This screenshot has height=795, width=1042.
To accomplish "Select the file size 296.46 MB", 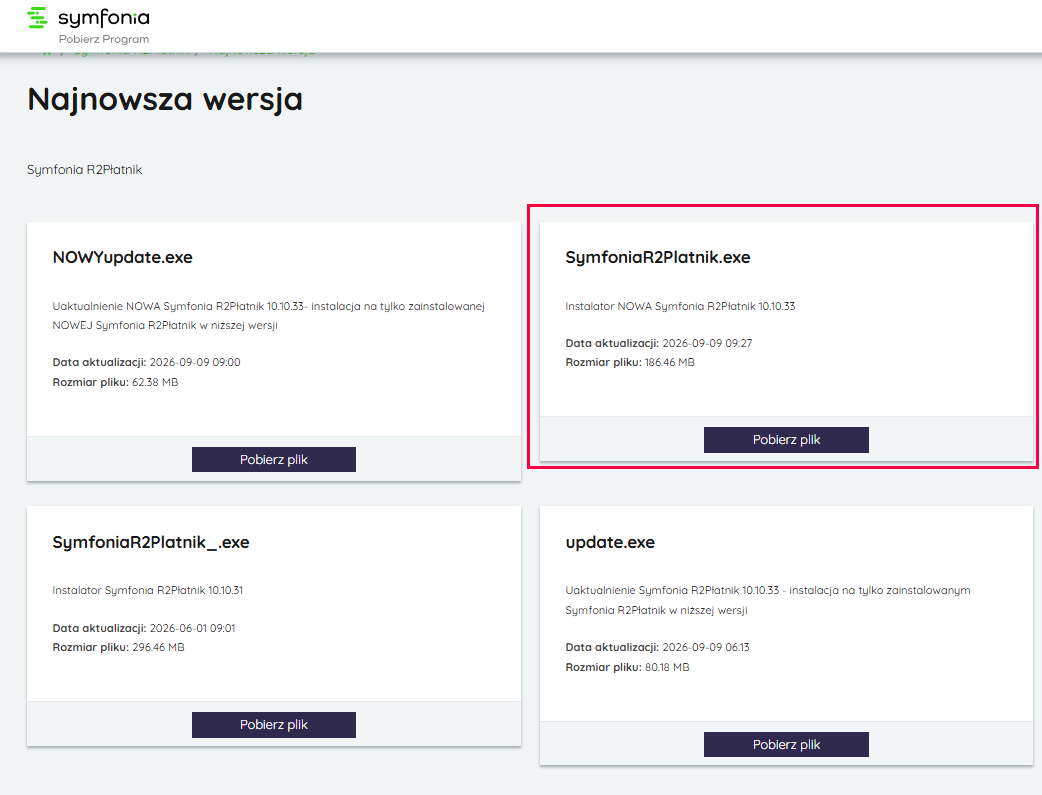I will 158,647.
